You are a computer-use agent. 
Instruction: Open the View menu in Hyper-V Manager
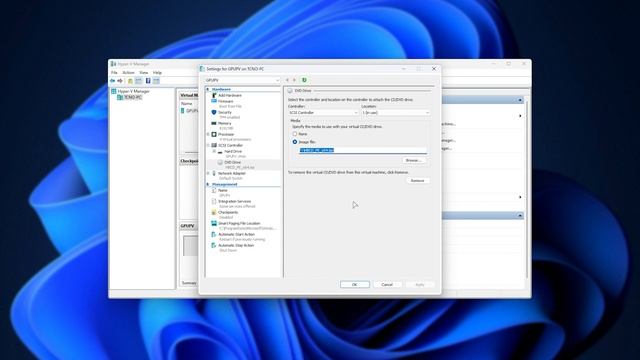(x=144, y=73)
